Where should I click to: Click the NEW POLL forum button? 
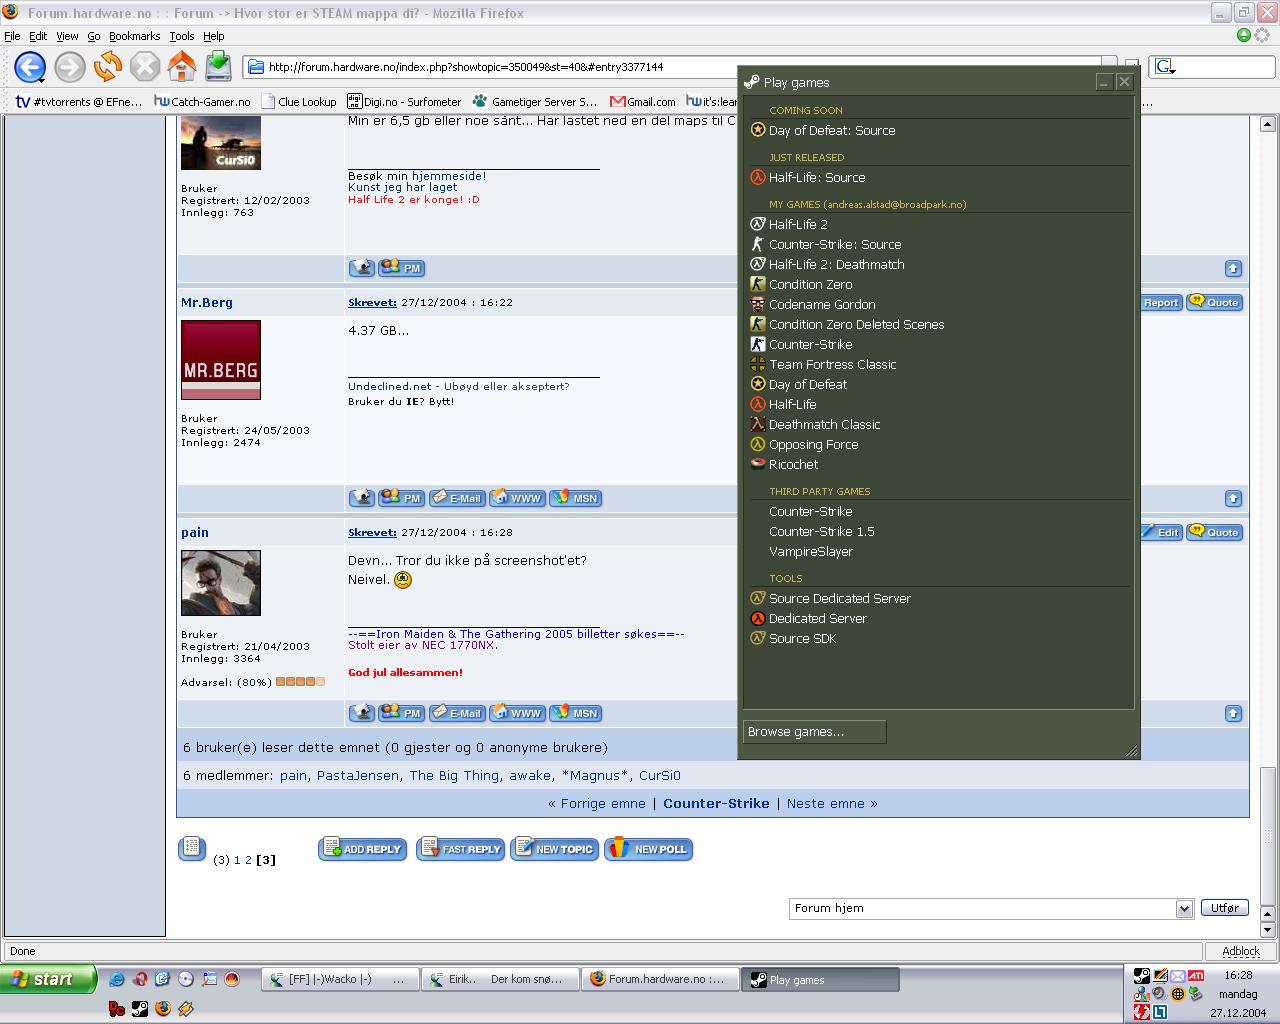click(649, 849)
